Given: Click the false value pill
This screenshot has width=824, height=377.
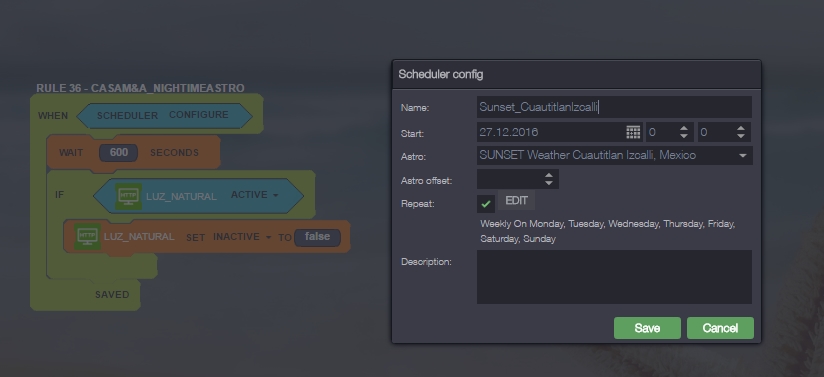Looking at the screenshot, I should click(x=317, y=237).
